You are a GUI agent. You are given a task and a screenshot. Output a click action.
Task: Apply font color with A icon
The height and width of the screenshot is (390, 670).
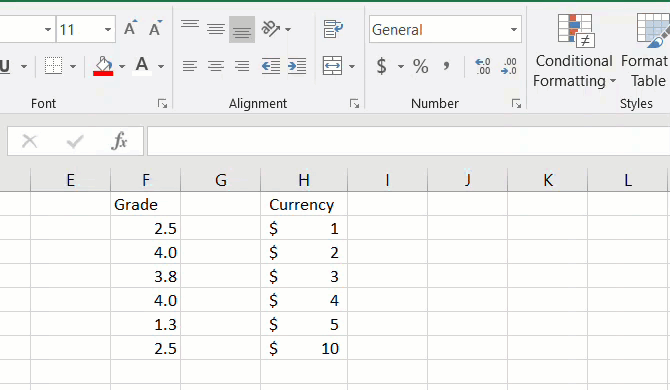pos(142,66)
